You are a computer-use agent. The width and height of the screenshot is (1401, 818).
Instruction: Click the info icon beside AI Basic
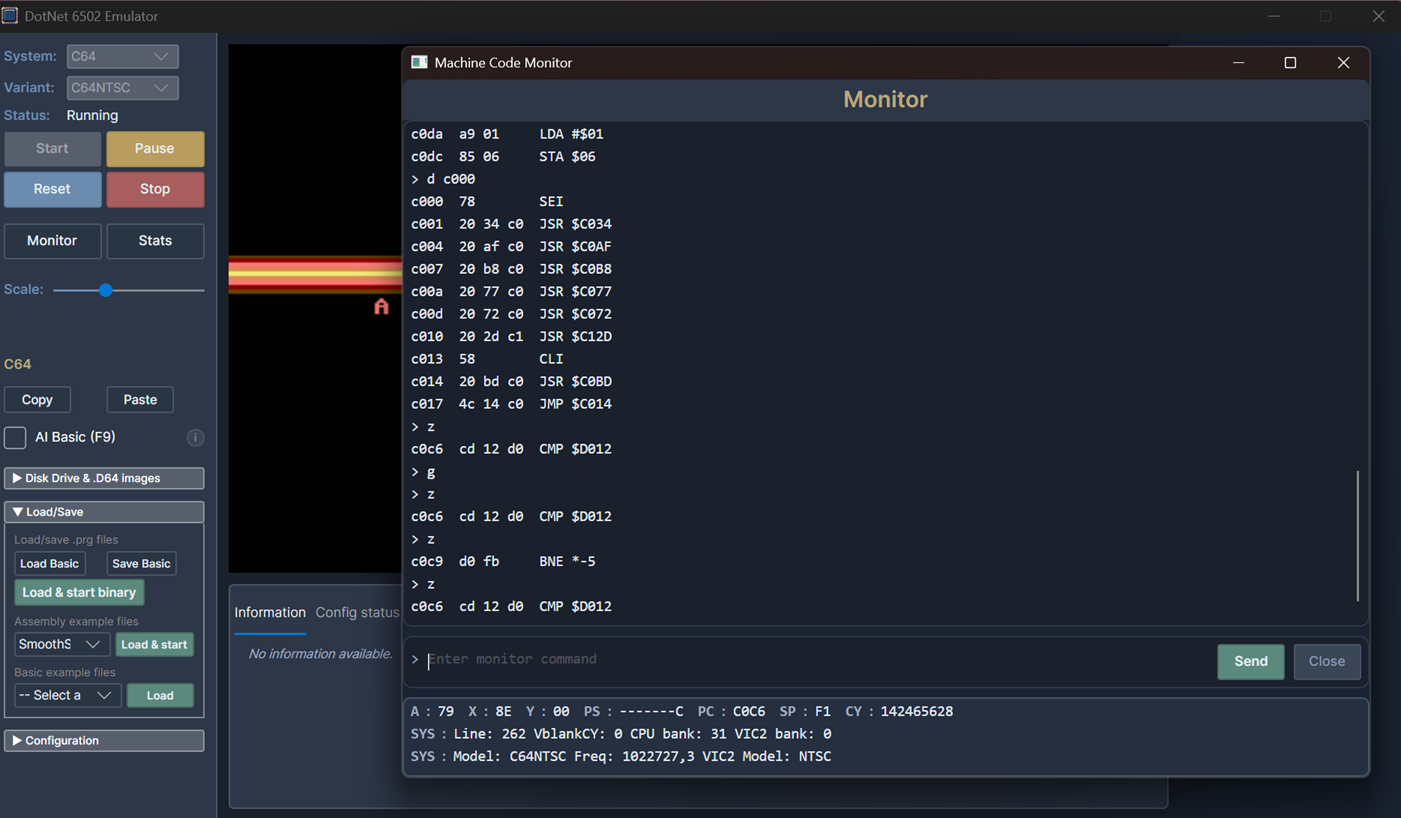click(x=196, y=437)
